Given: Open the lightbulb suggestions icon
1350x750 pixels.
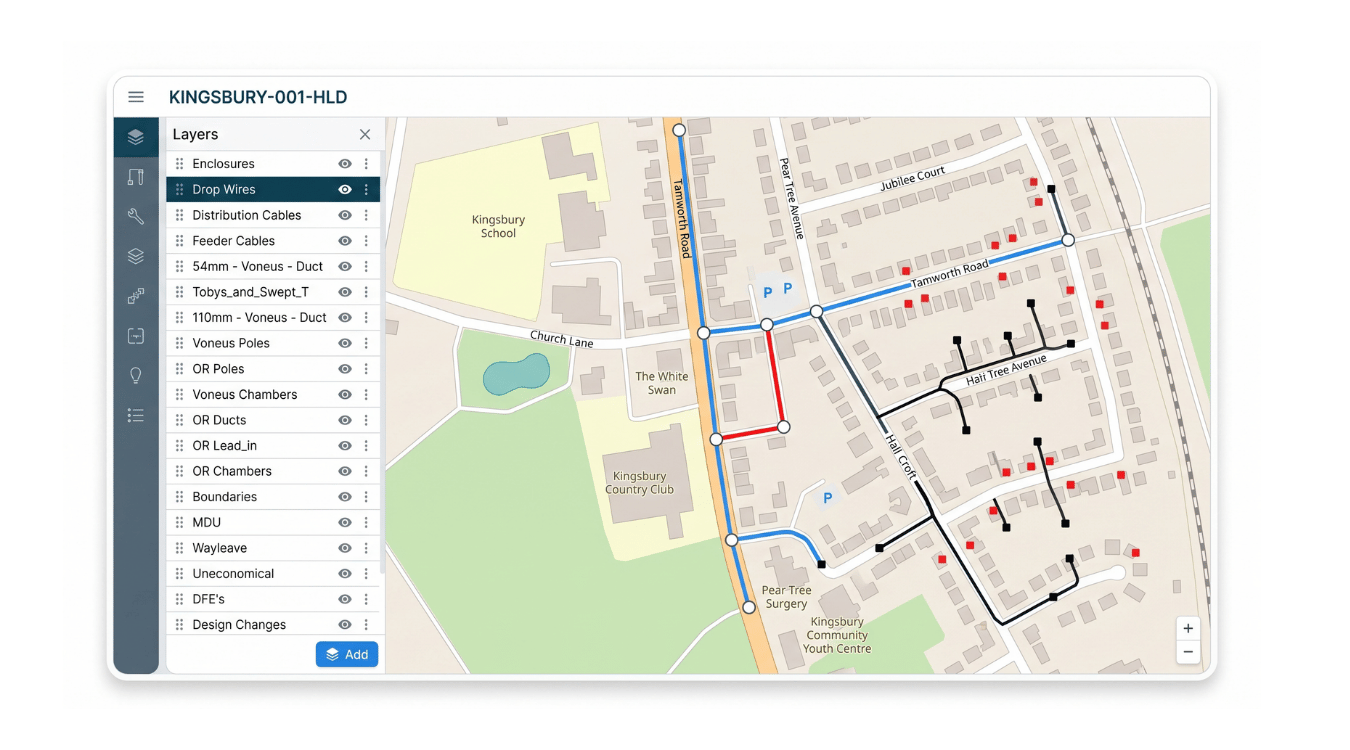Looking at the screenshot, I should [136, 376].
